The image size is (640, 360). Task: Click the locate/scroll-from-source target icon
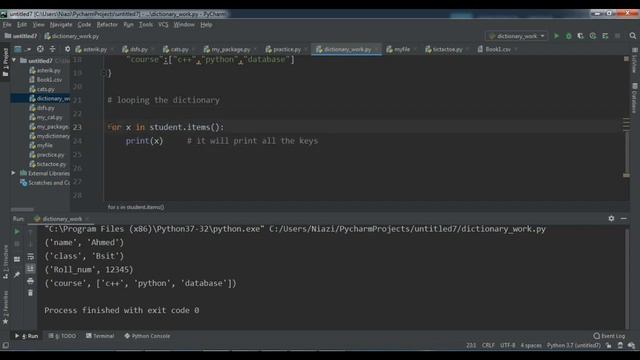pos(40,49)
